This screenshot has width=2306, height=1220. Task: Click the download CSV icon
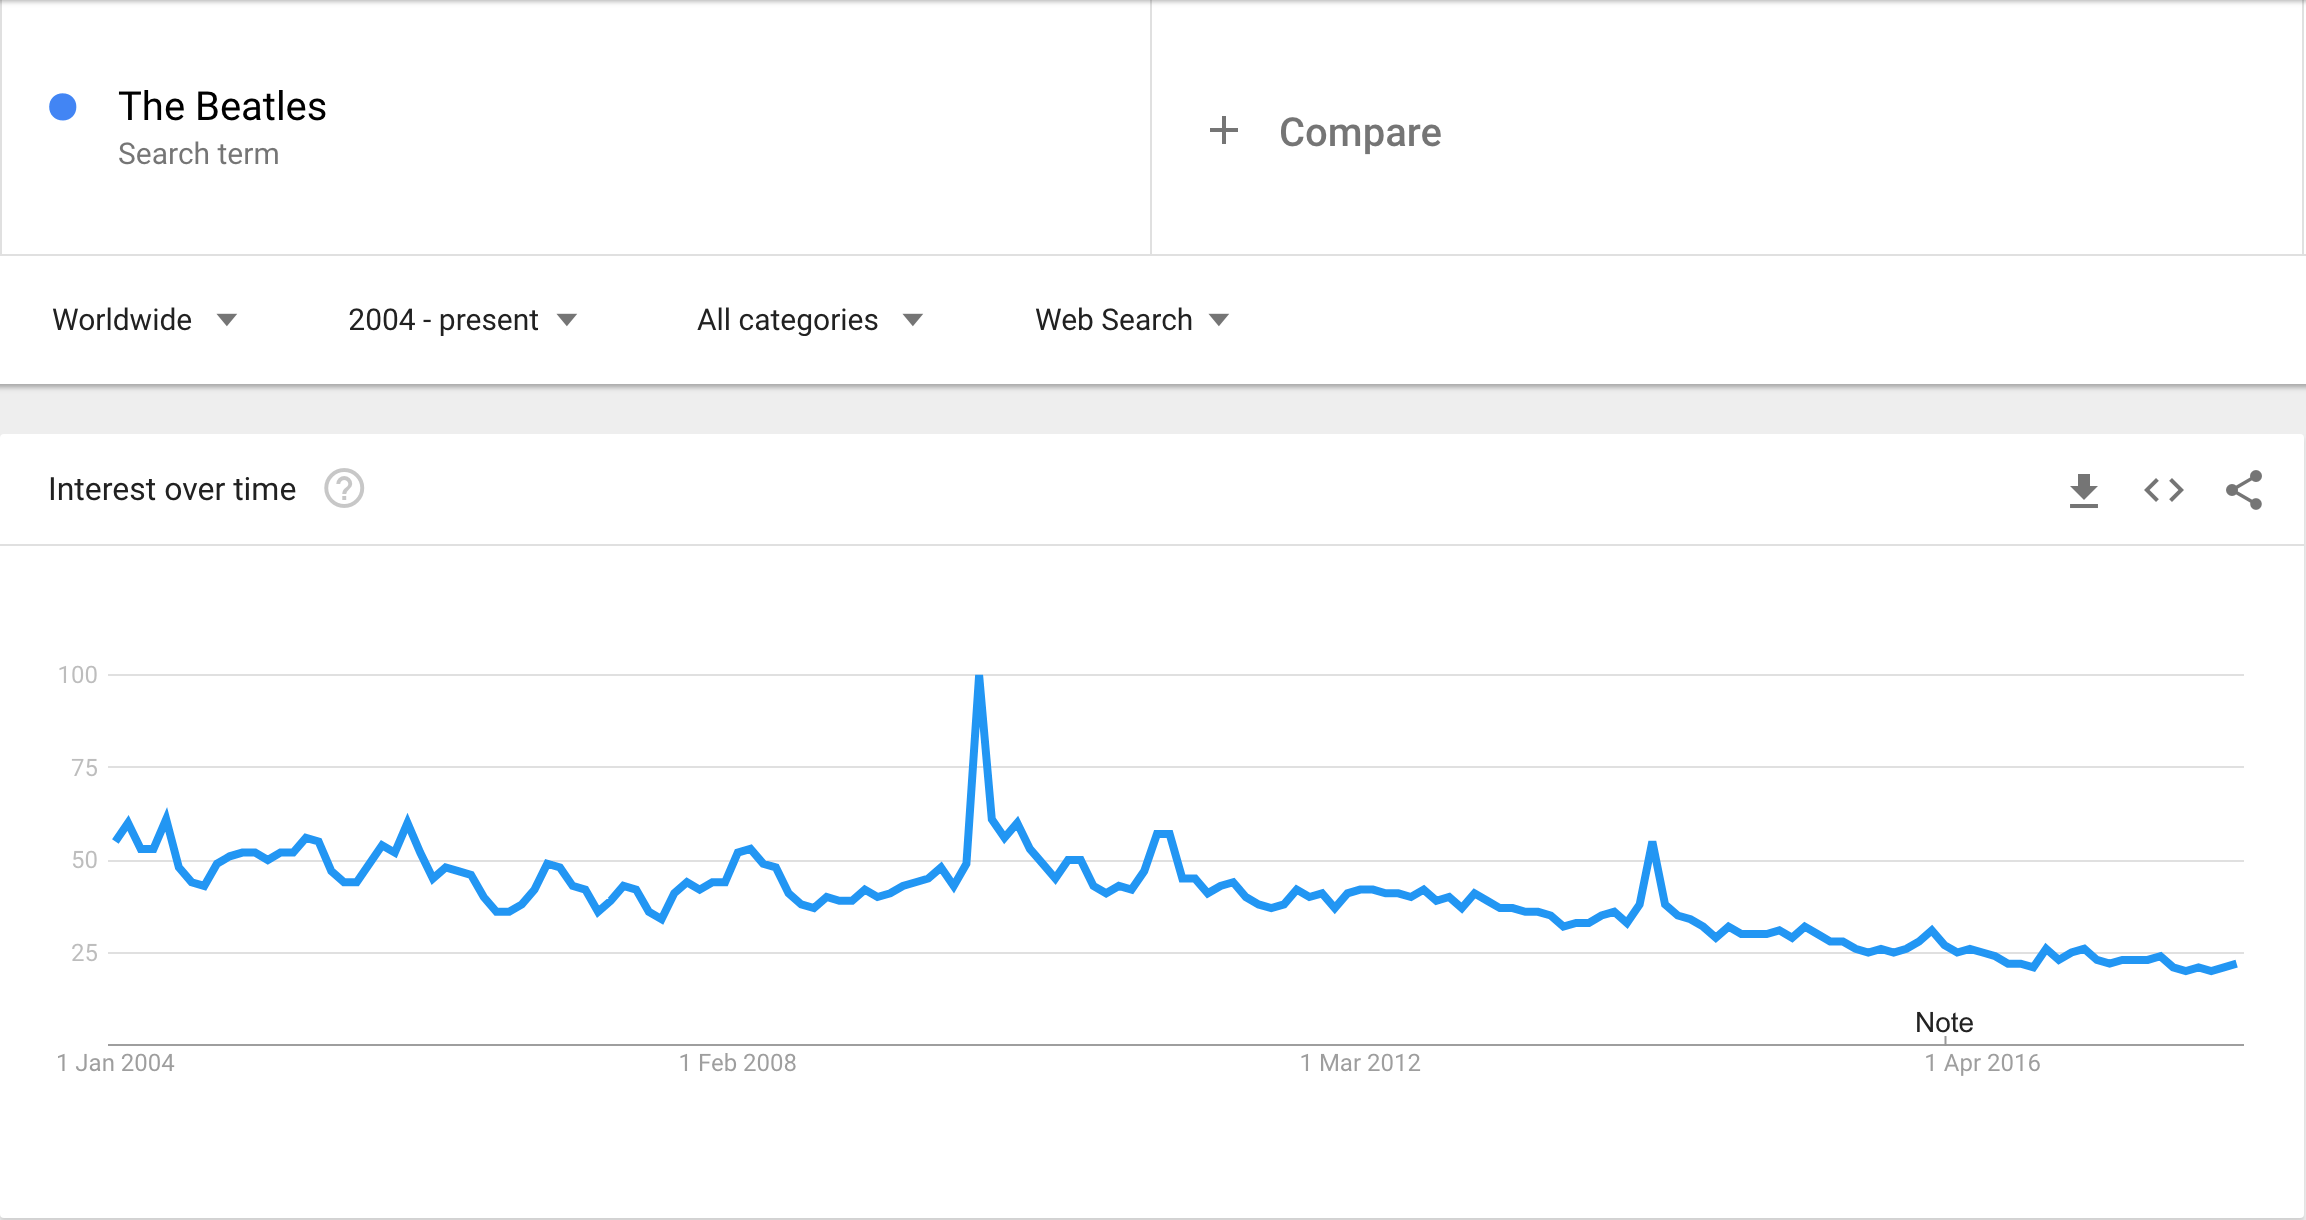click(x=2083, y=490)
